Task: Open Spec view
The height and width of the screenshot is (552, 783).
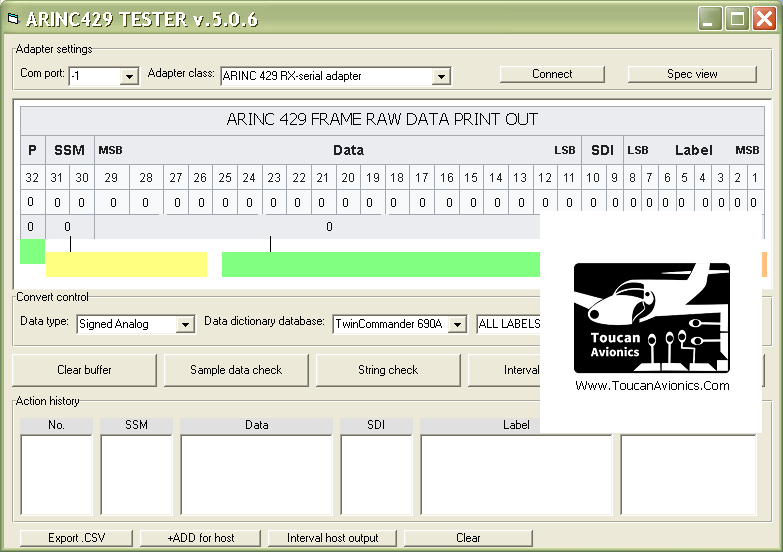Action: pos(692,74)
